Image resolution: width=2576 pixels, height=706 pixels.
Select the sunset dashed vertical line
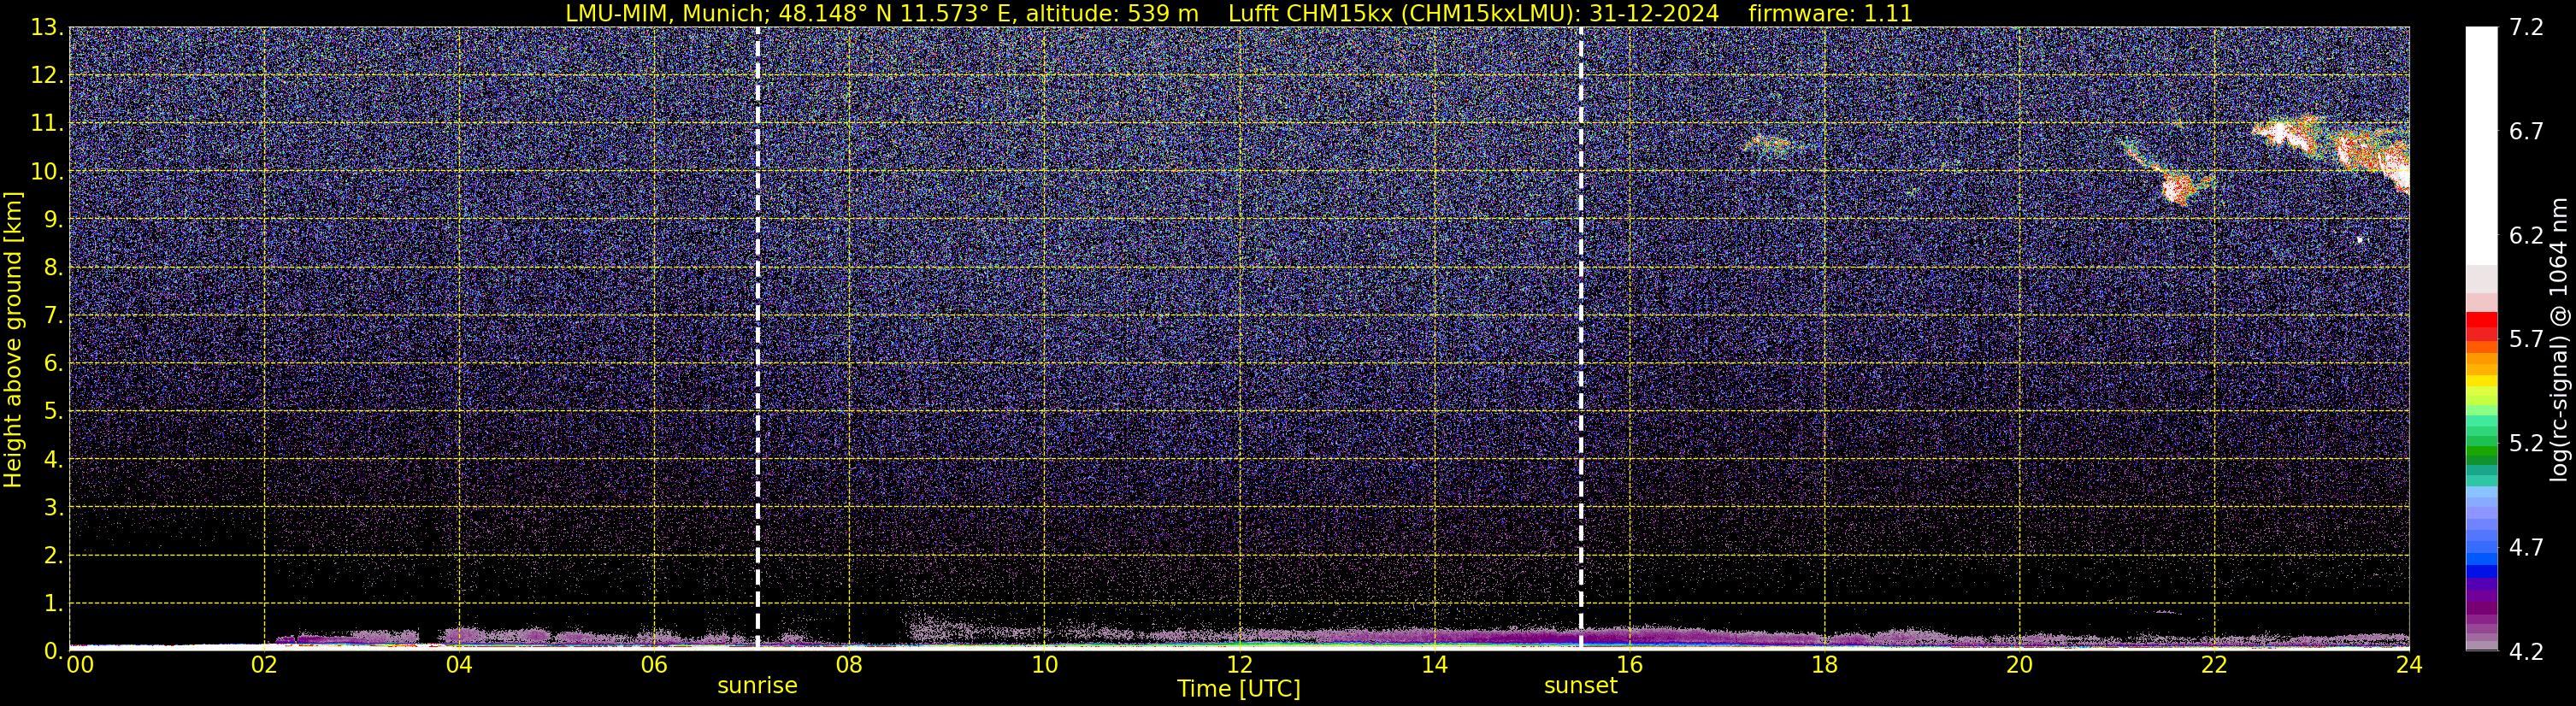1580,339
